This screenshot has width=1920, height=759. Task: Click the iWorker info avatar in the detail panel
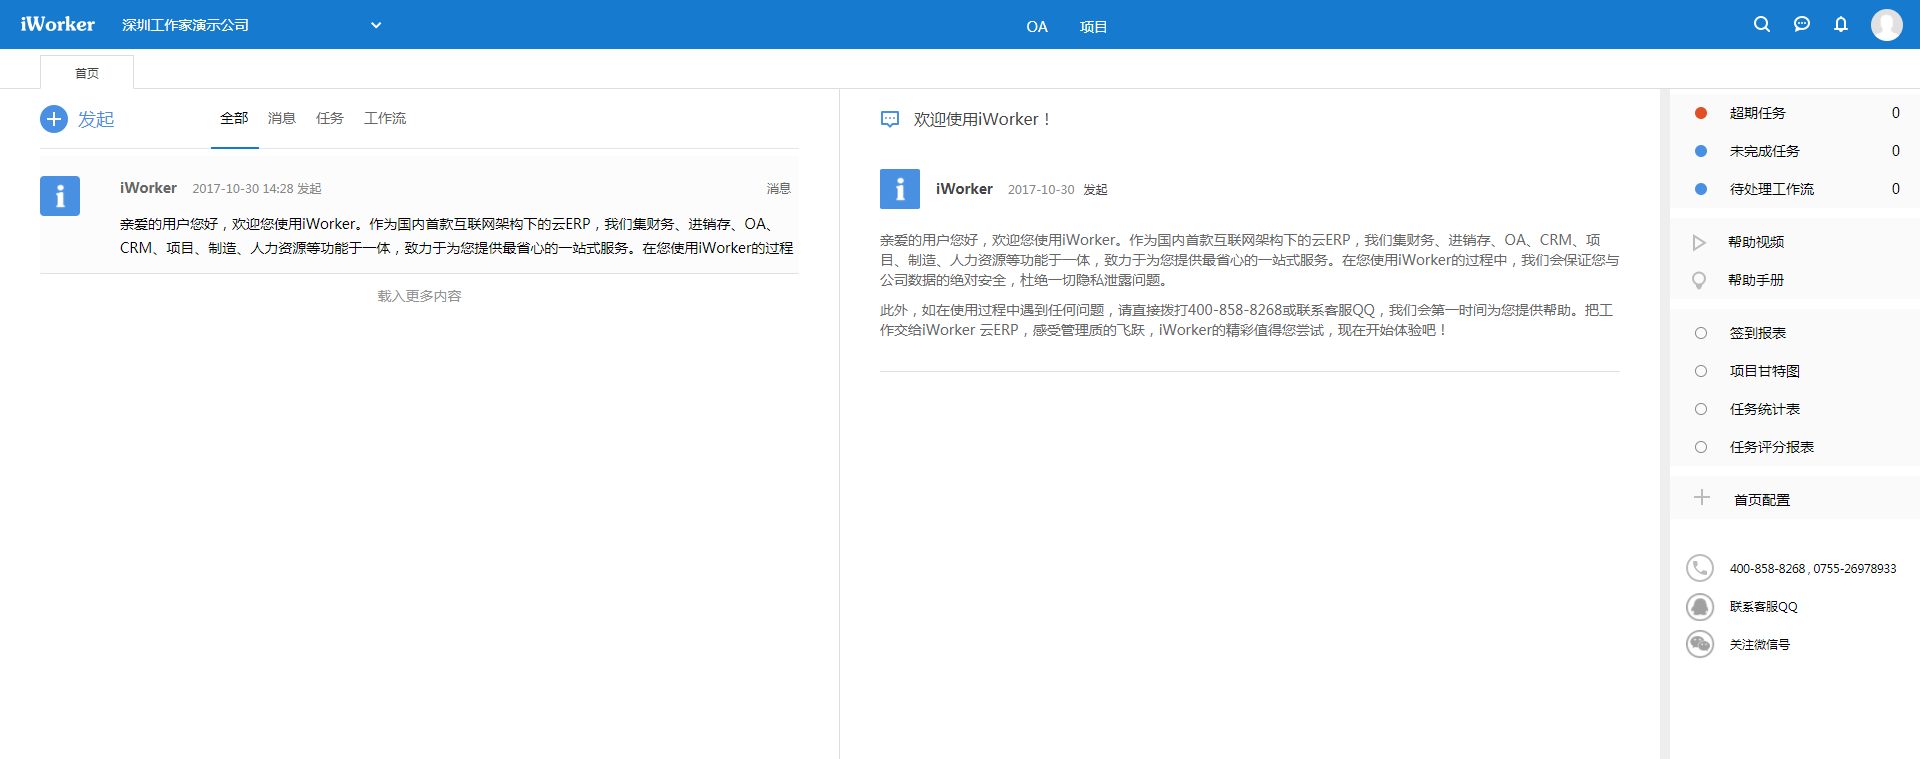(x=900, y=189)
